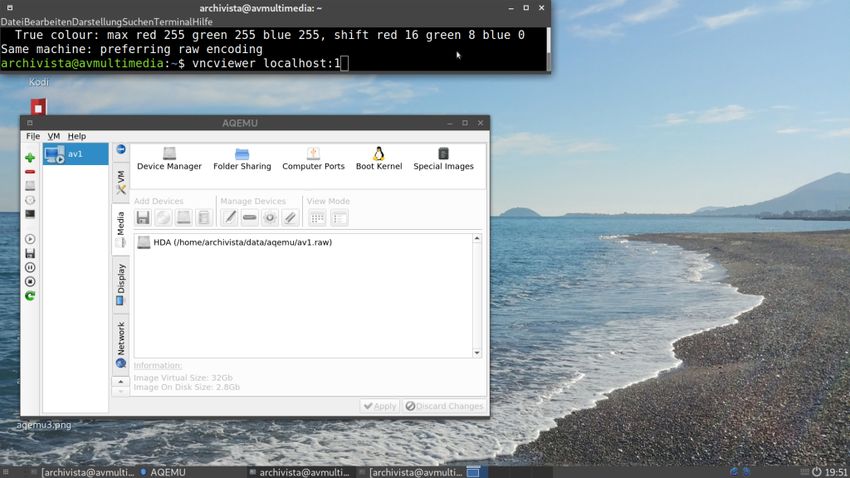Switch to the Display tab
The width and height of the screenshot is (850, 478).
pos(120,284)
